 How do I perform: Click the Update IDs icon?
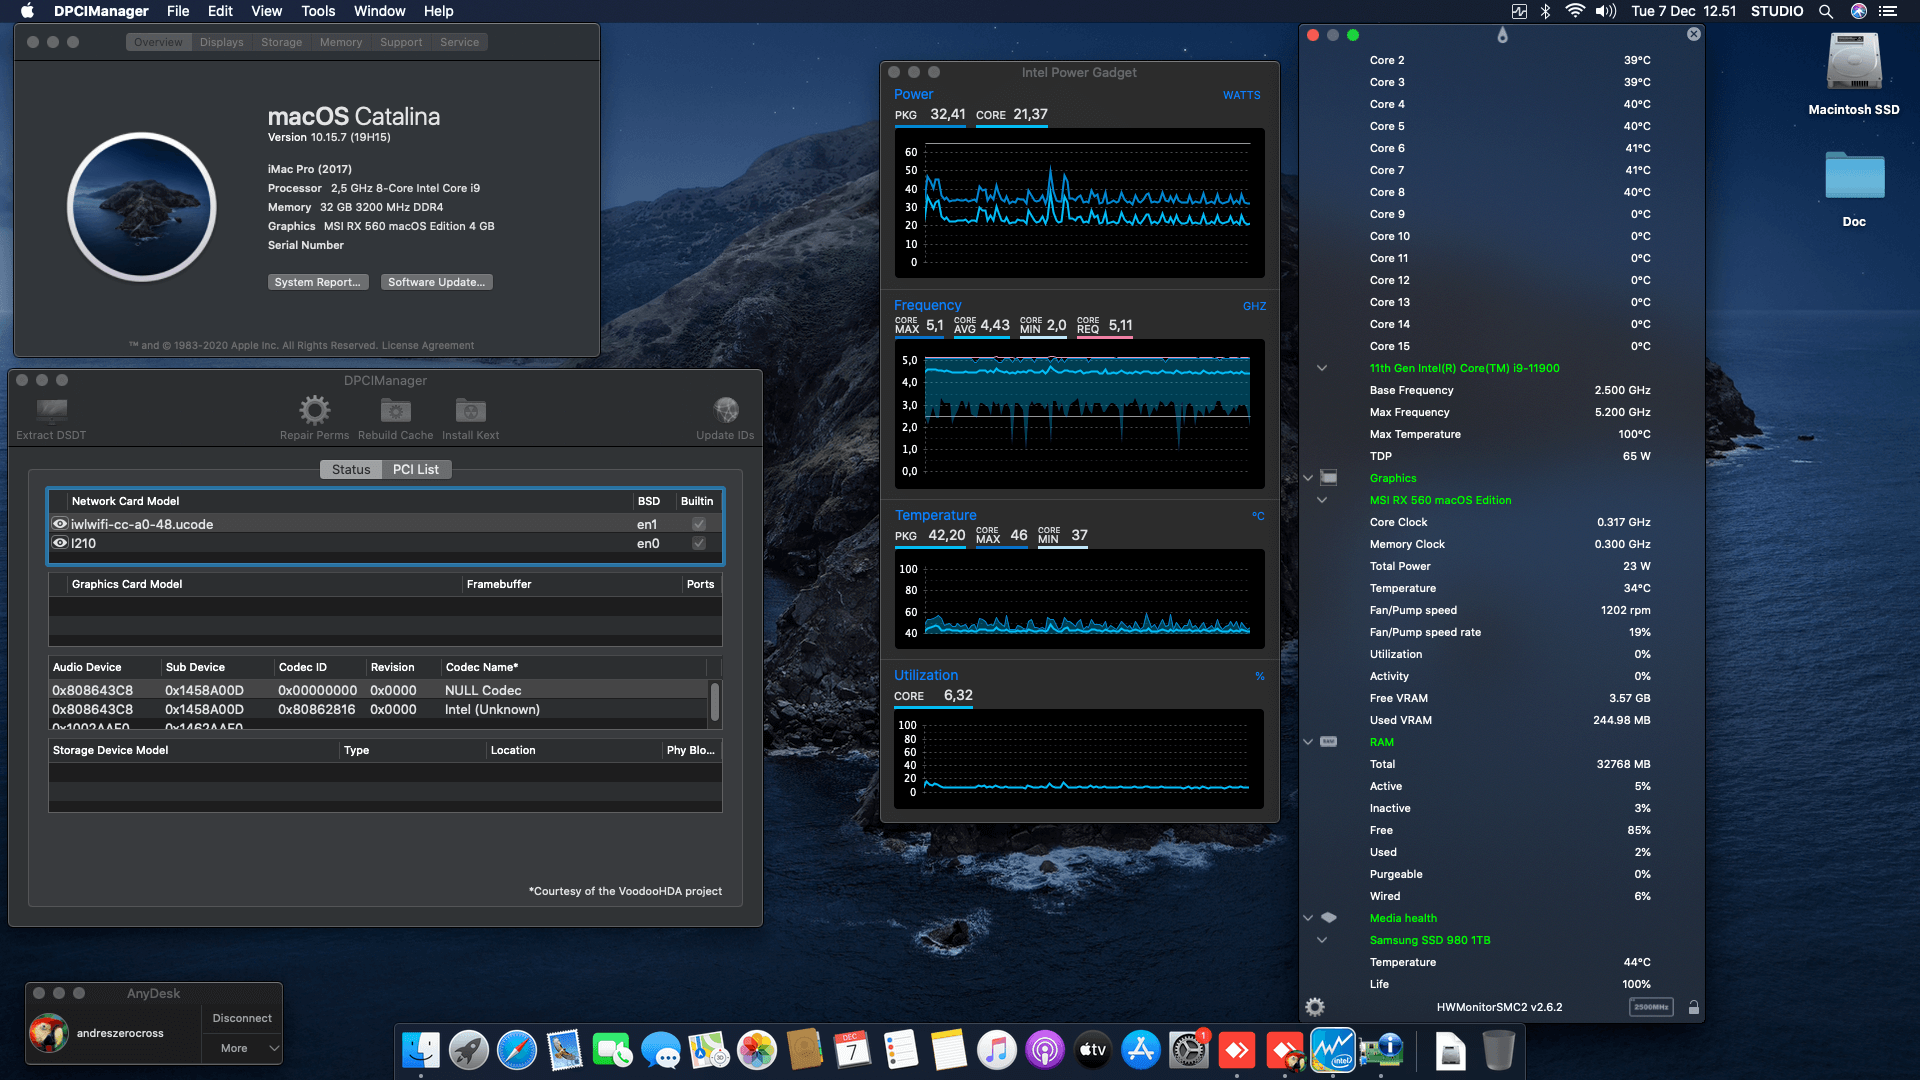[x=725, y=410]
